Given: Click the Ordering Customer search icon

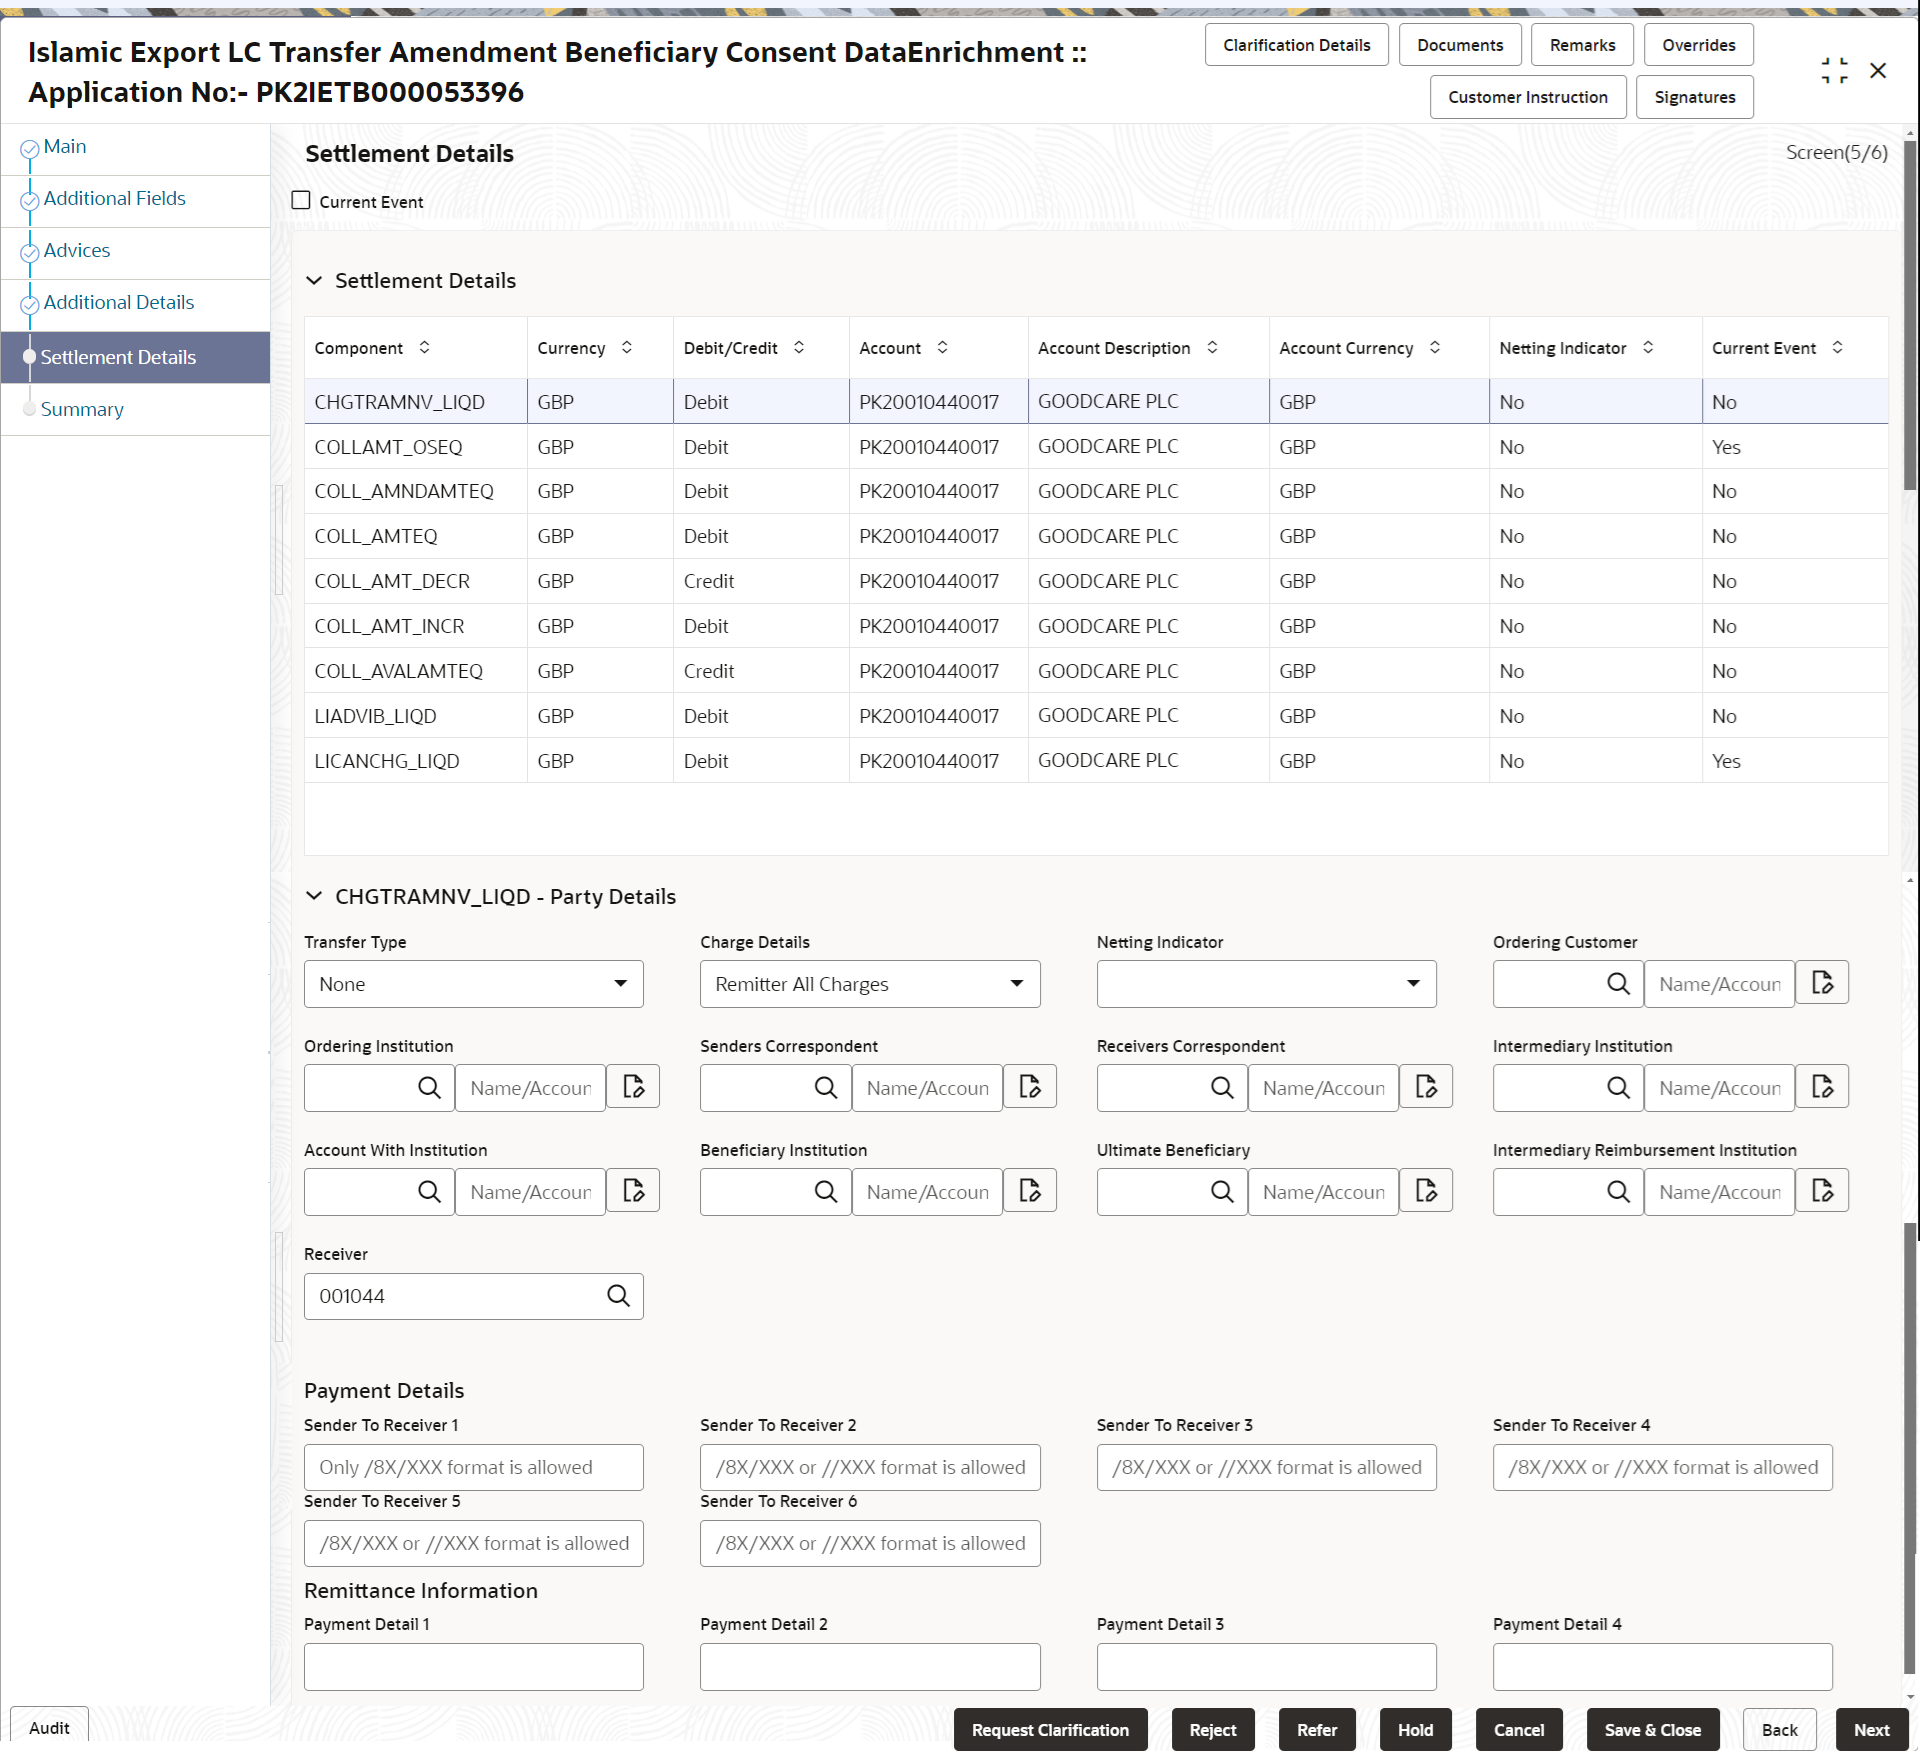Looking at the screenshot, I should pos(1619,983).
